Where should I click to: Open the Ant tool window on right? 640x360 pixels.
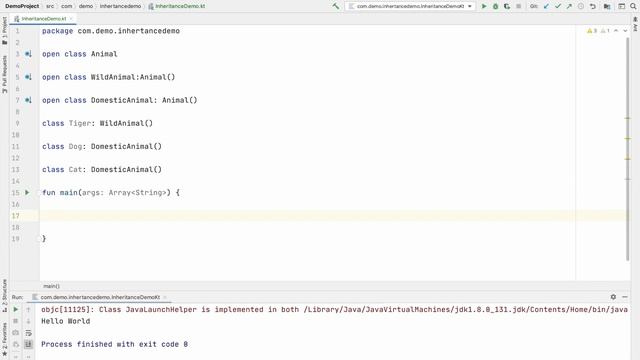(x=636, y=24)
